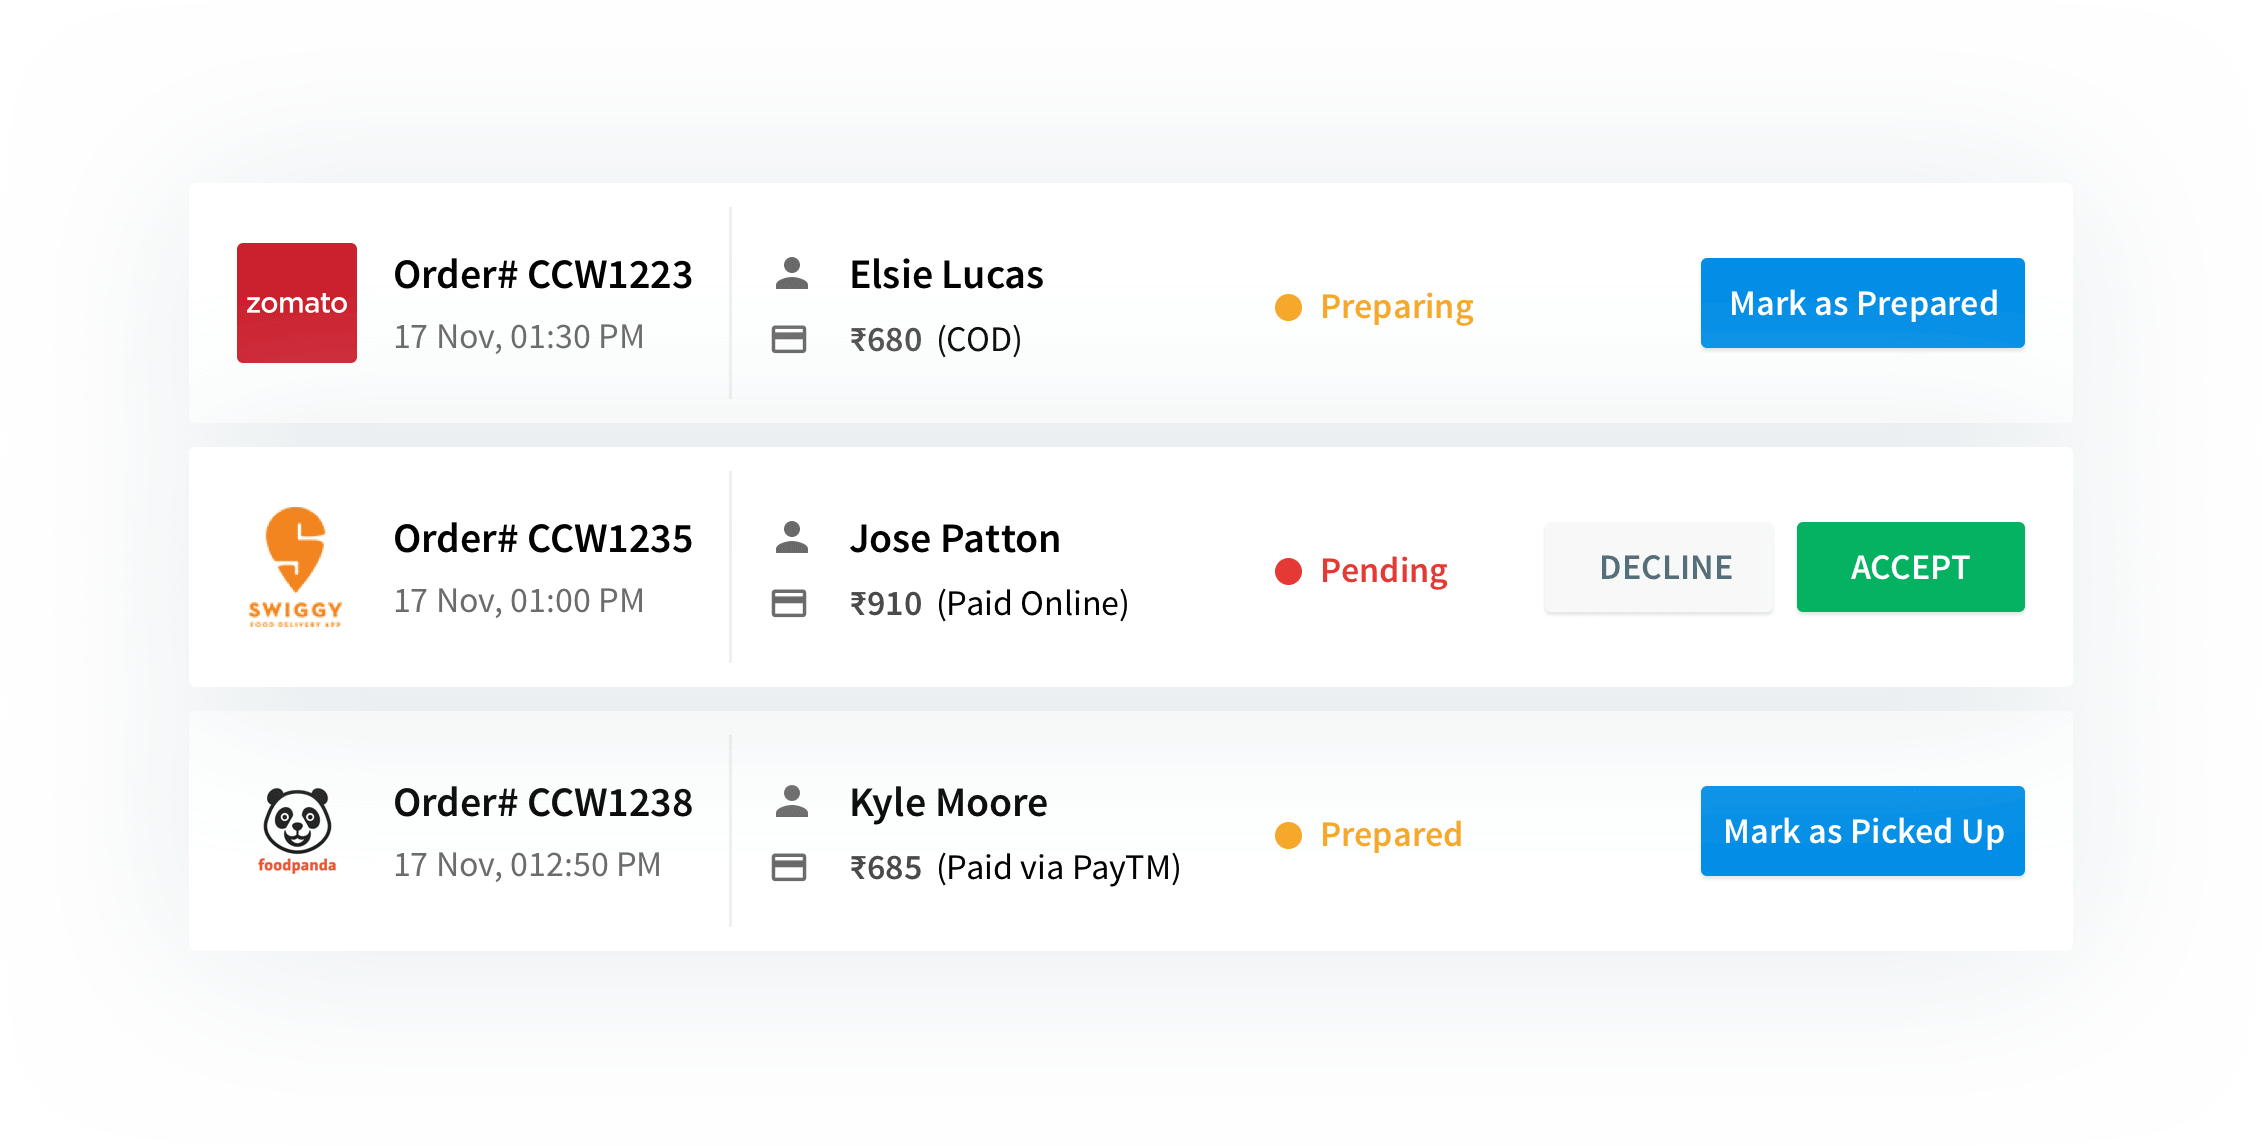Screen dimensions: 2262x1146
Task: Mark order CCW1238 as Picked Up
Action: 1862,831
